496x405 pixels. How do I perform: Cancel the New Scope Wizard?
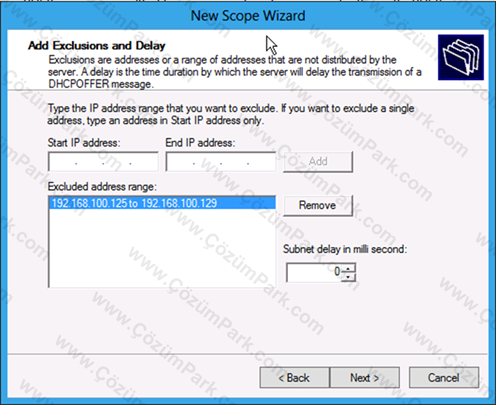444,378
